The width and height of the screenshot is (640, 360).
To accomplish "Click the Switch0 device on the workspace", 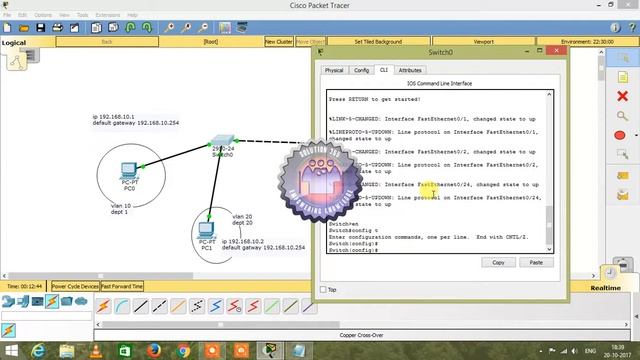I will click(222, 141).
